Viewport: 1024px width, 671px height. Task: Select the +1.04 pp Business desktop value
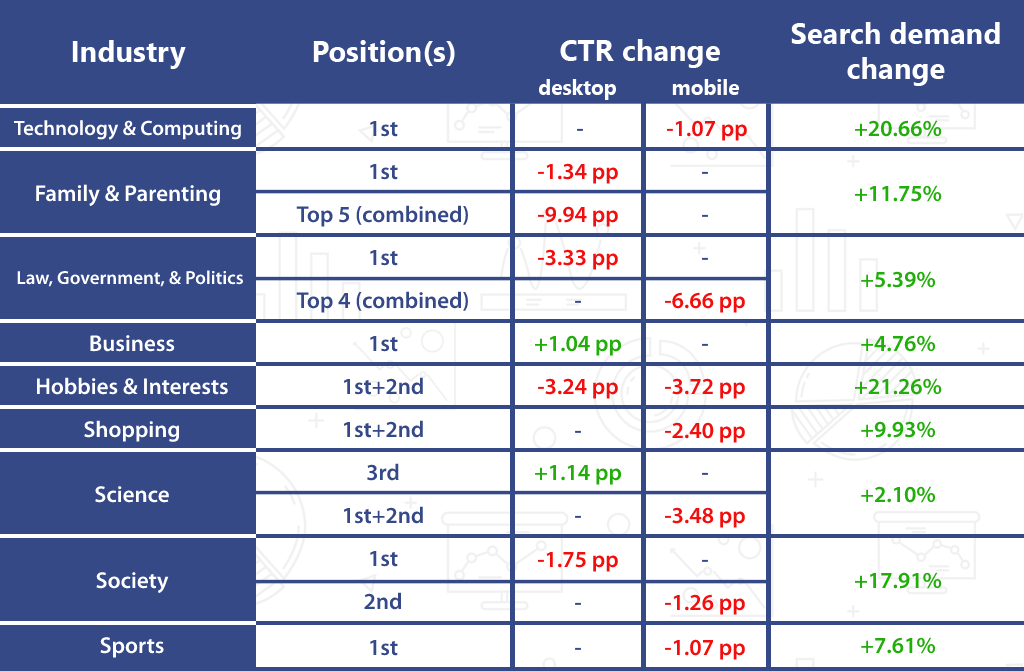click(577, 344)
